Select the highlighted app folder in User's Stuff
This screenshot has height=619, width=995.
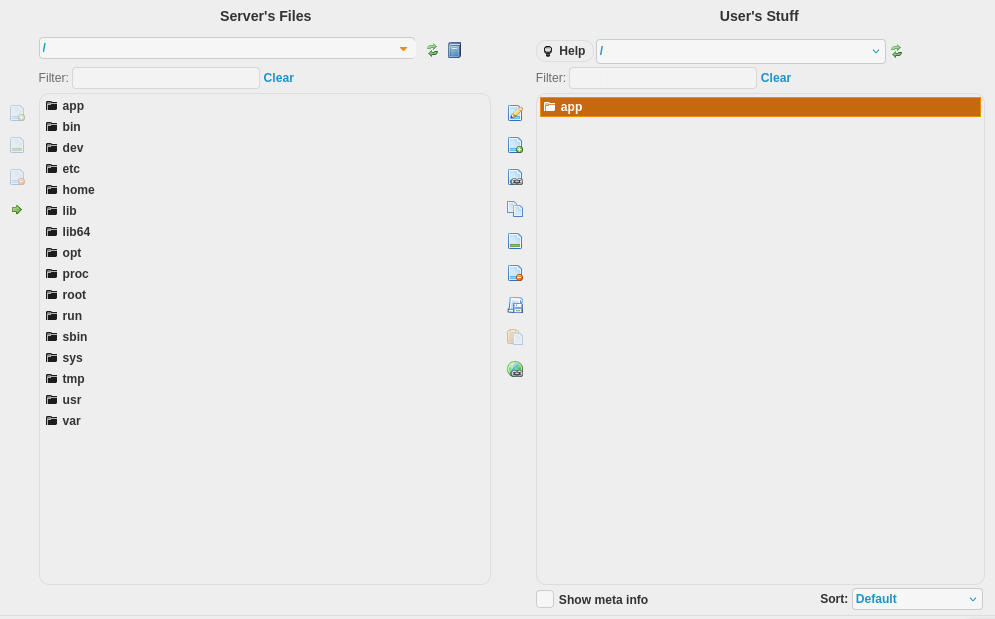[x=571, y=107]
